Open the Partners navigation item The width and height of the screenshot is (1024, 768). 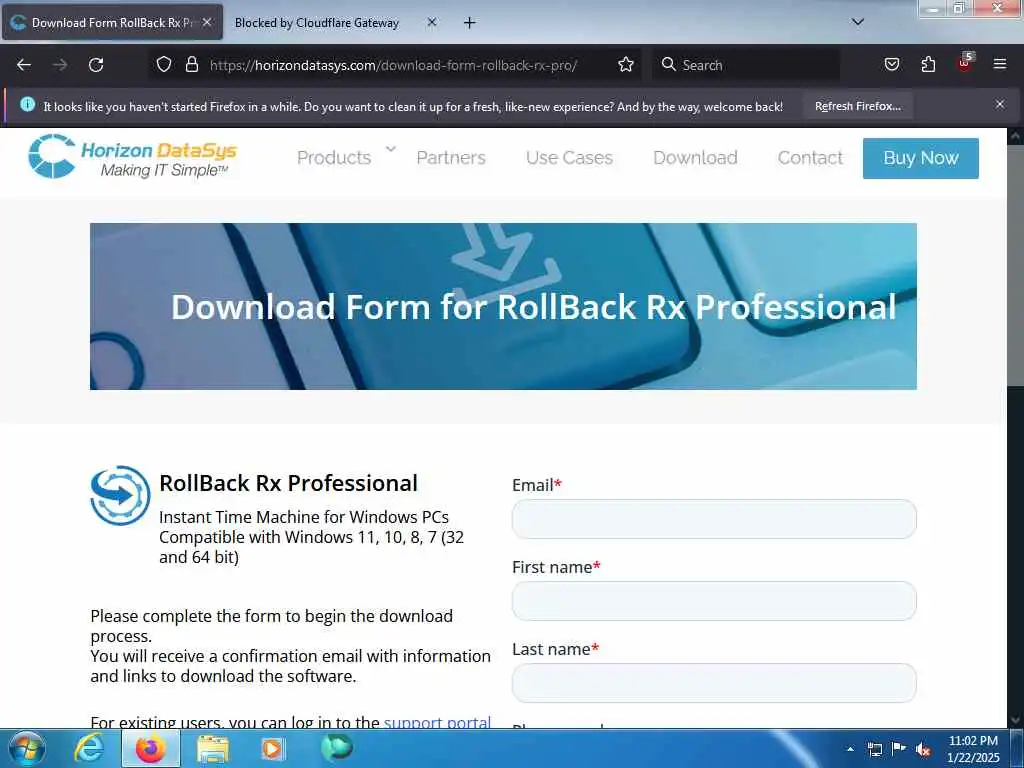click(451, 158)
